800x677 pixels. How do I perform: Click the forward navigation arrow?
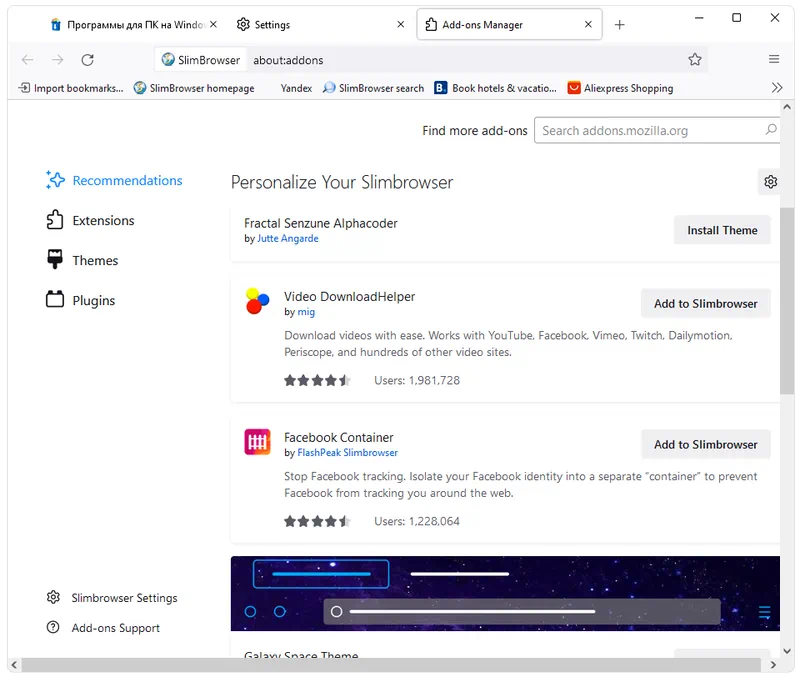tap(58, 60)
